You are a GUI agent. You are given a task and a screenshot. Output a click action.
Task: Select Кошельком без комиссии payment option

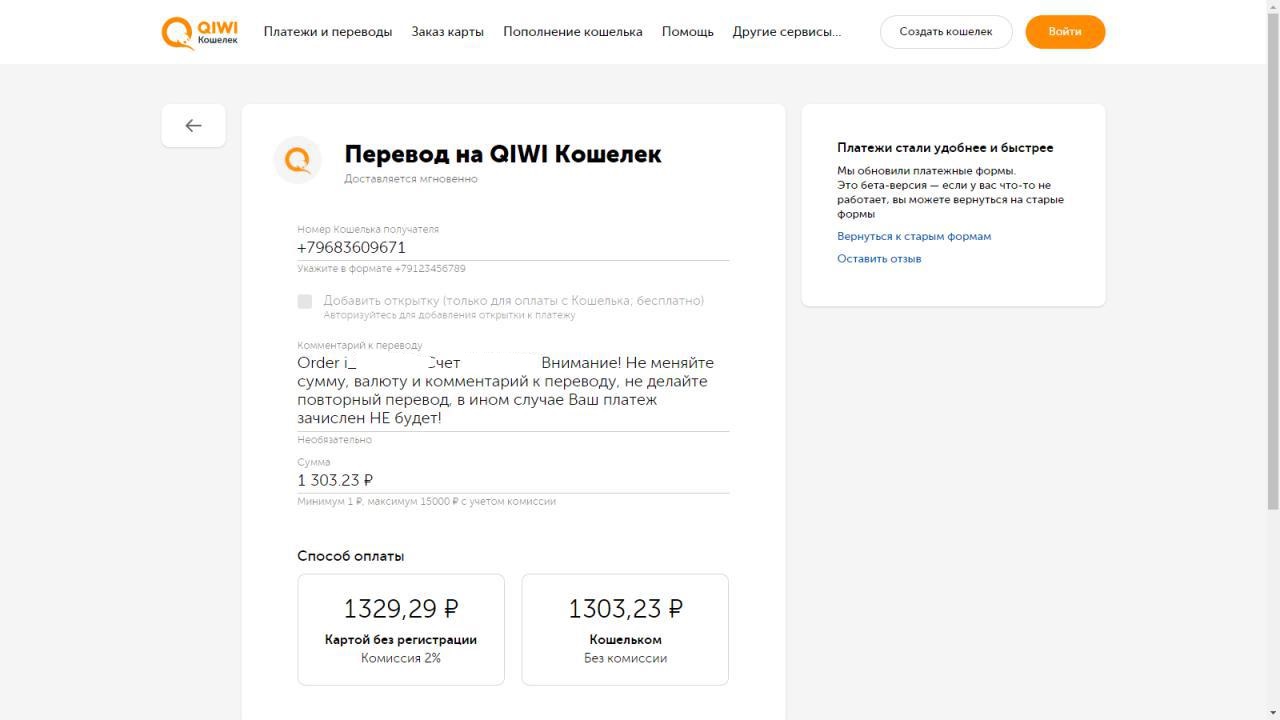pyautogui.click(x=625, y=629)
